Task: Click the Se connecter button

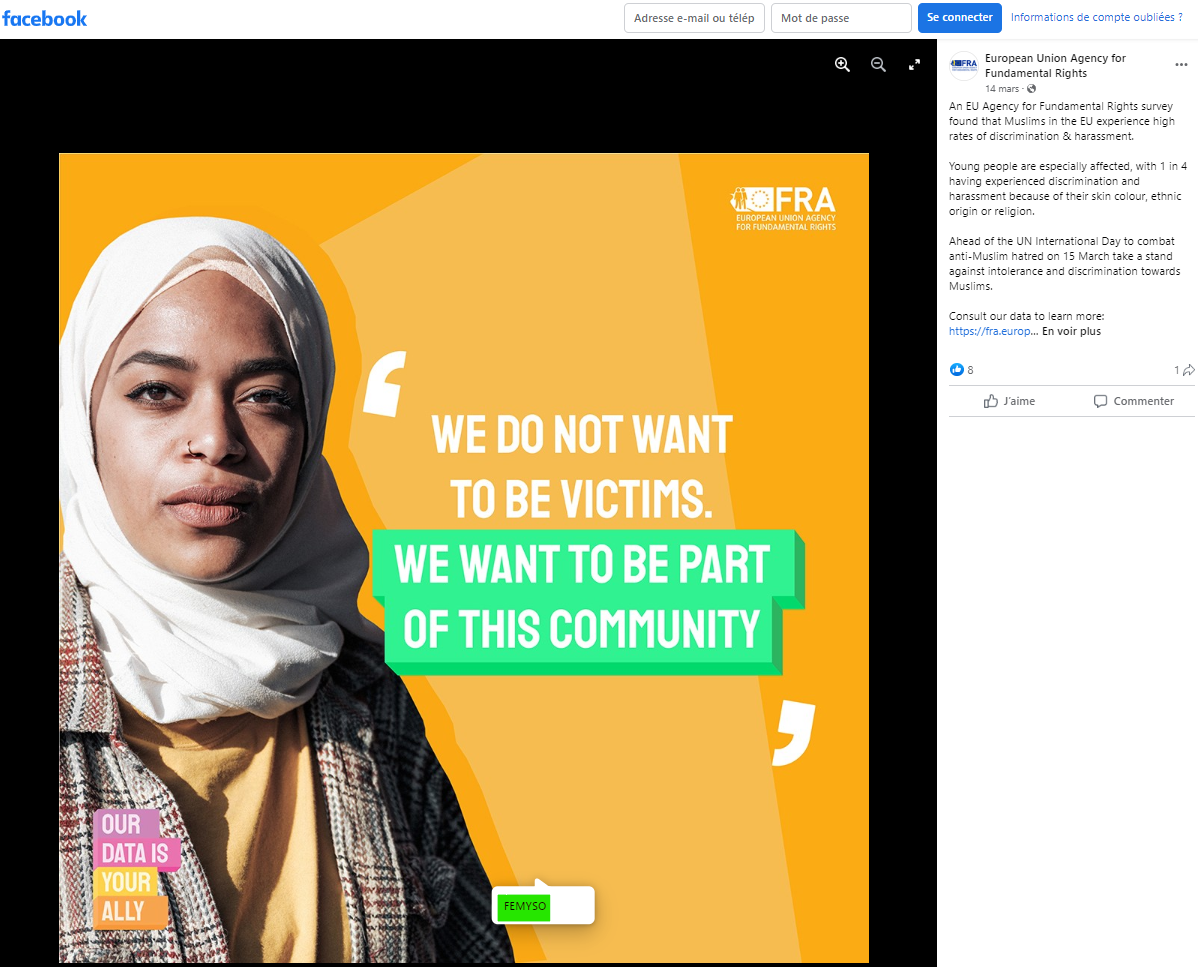Action: coord(960,18)
